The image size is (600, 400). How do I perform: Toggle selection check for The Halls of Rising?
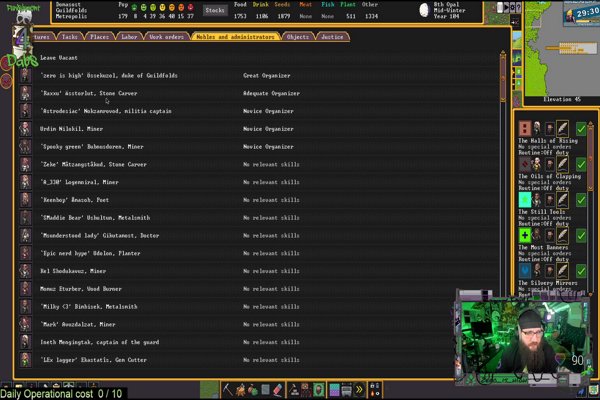point(581,129)
